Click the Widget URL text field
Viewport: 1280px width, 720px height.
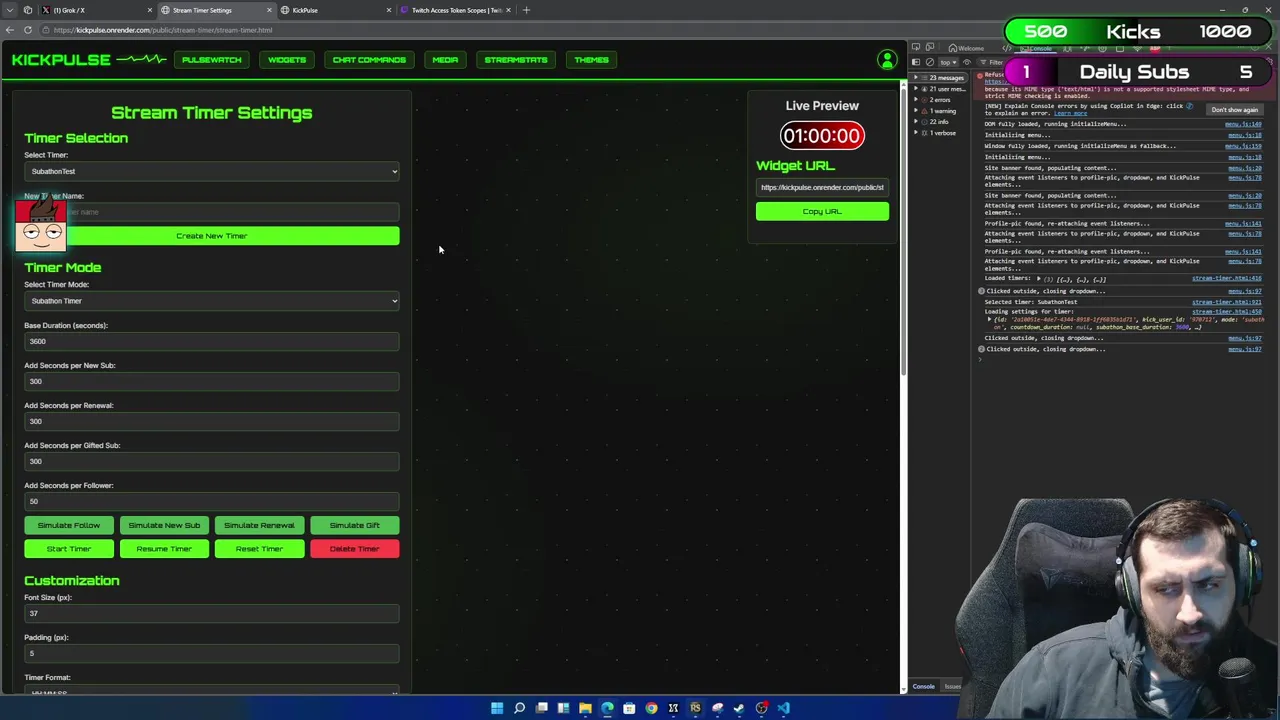[822, 187]
